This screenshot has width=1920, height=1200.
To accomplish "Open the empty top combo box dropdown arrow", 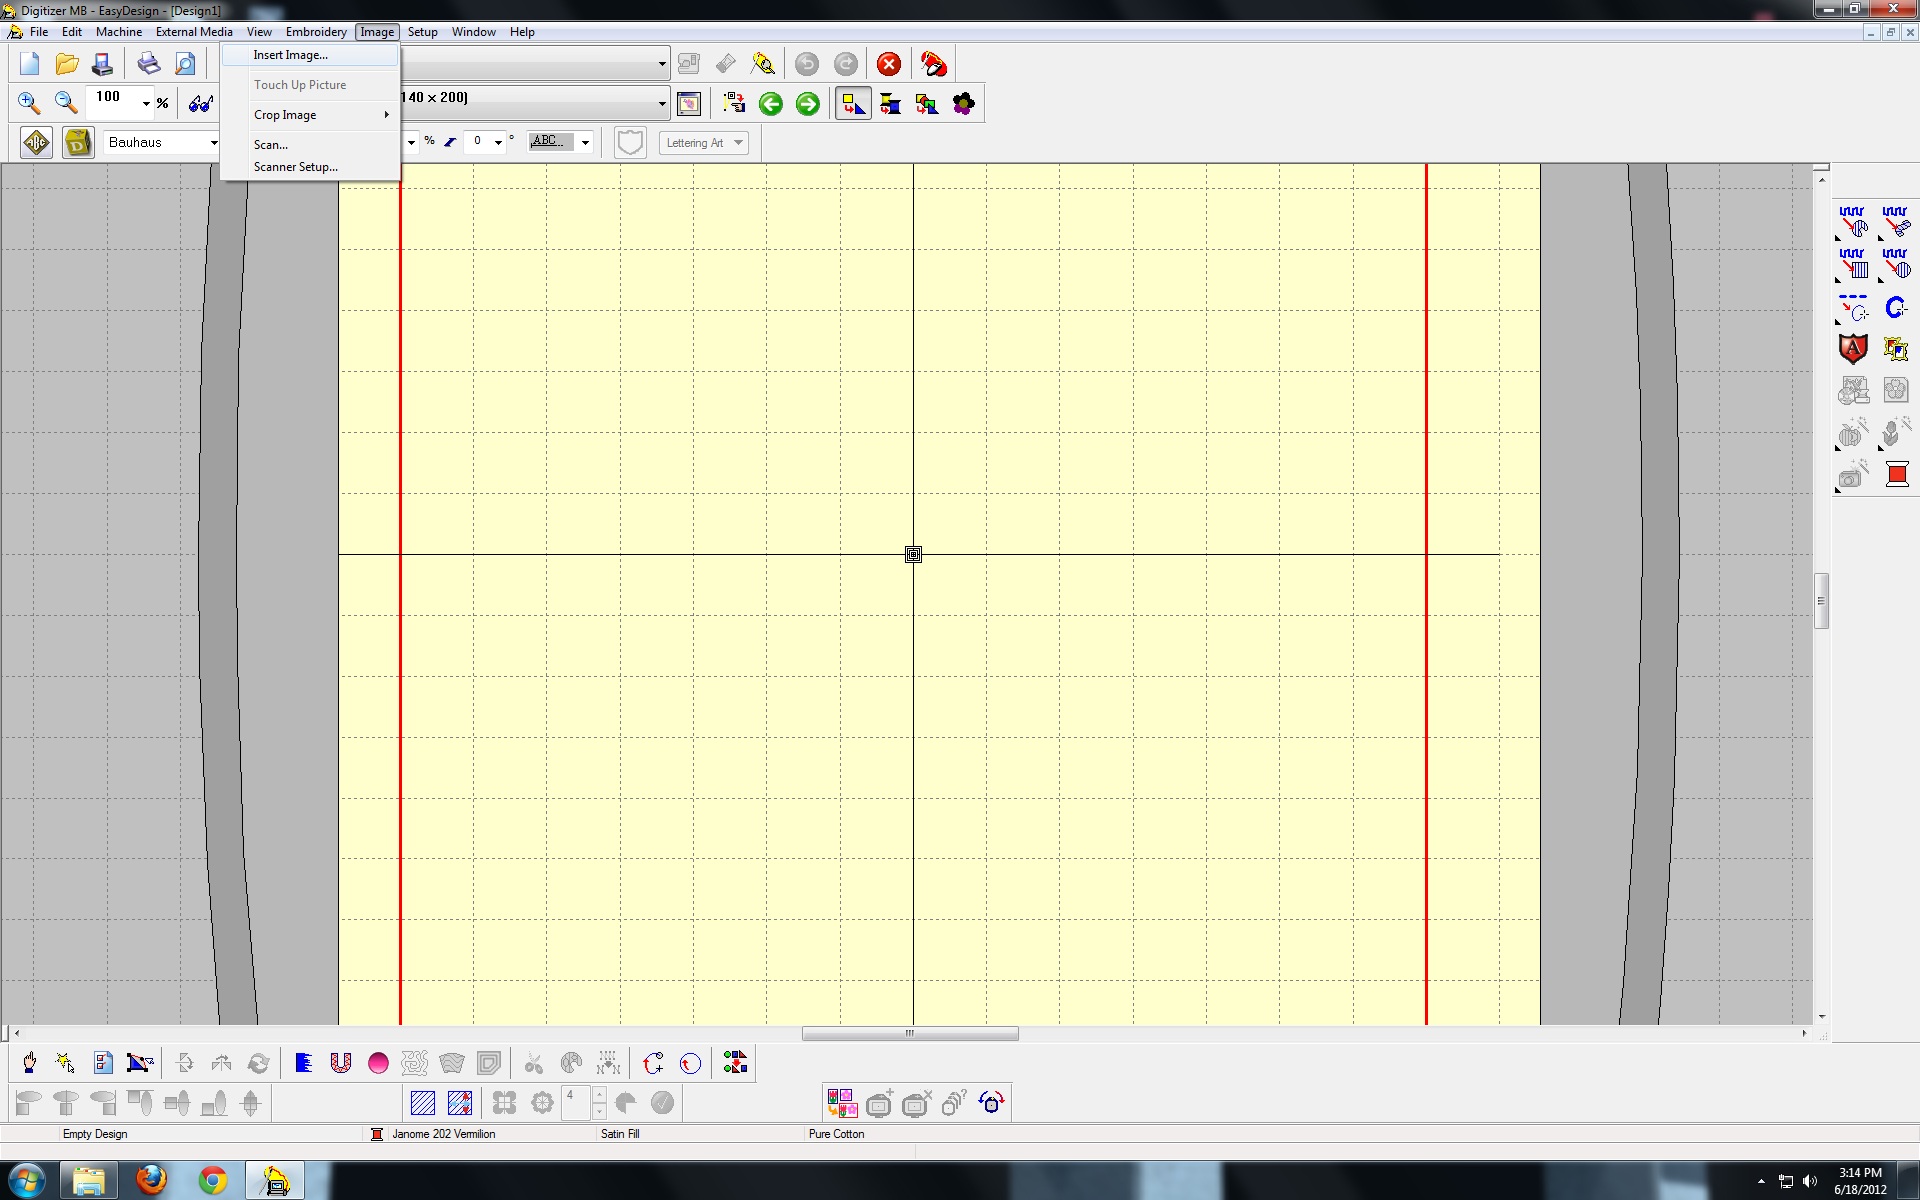I will coord(662,65).
